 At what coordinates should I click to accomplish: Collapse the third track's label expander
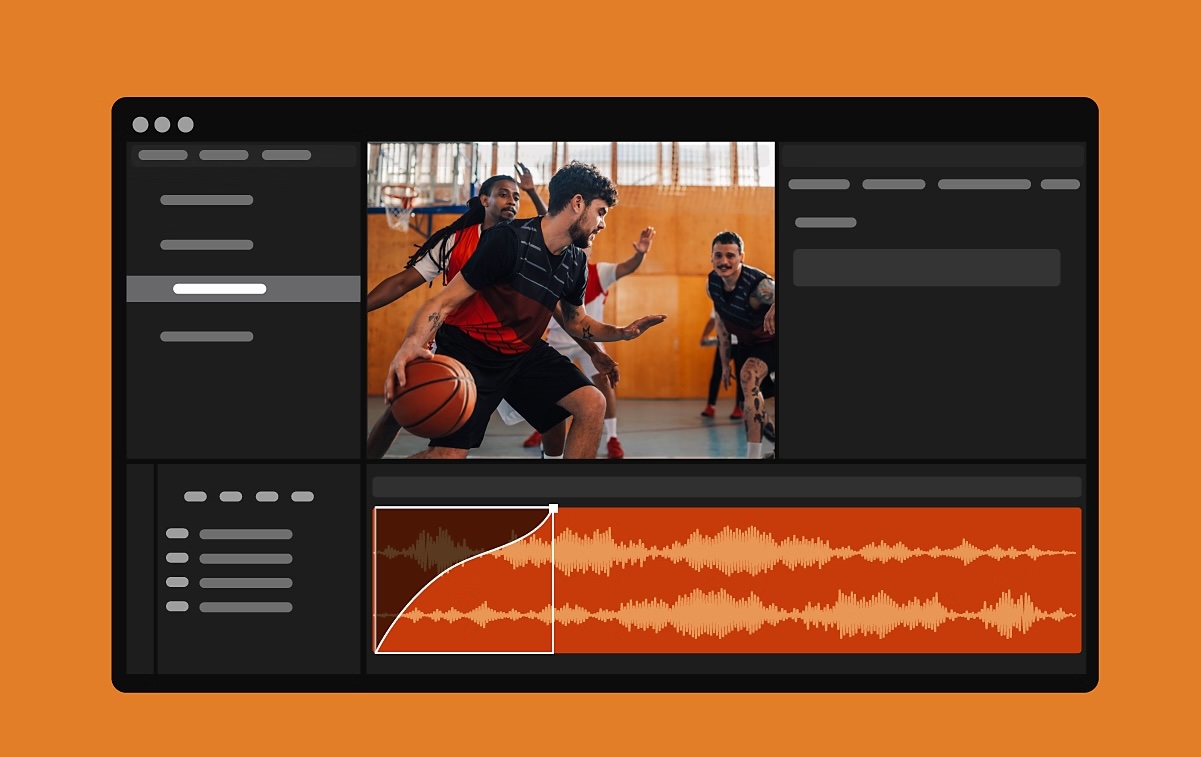pyautogui.click(x=177, y=582)
